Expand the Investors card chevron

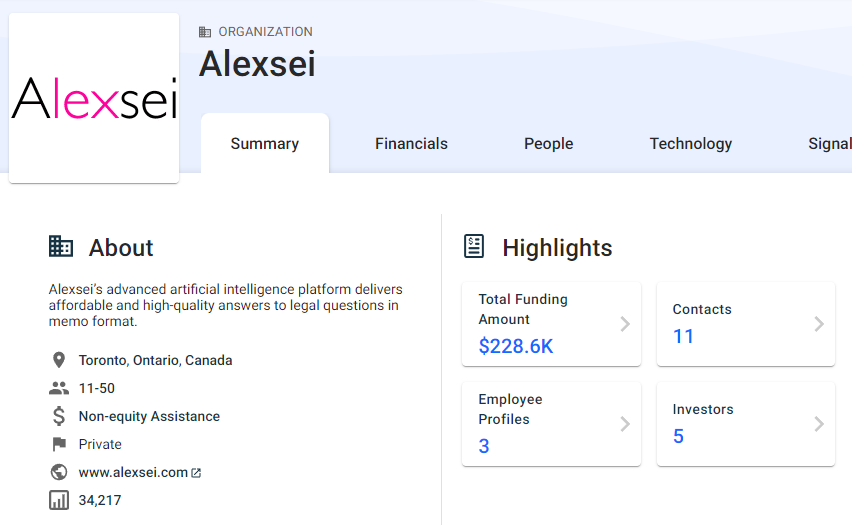[x=819, y=424]
